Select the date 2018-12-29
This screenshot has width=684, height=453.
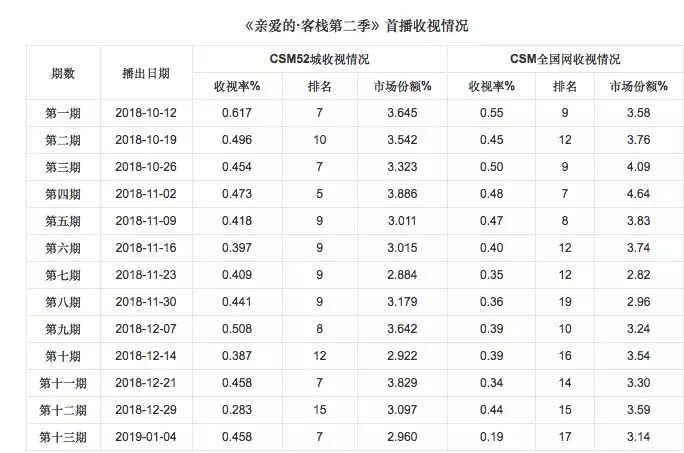[146, 410]
